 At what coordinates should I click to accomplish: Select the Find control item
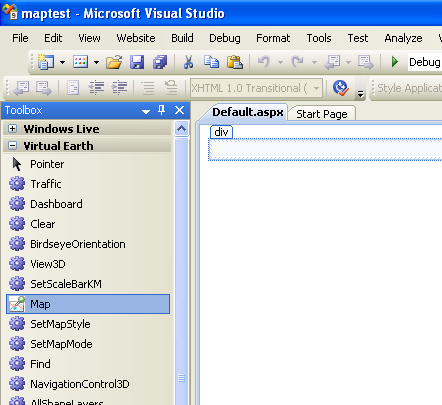[x=88, y=364]
